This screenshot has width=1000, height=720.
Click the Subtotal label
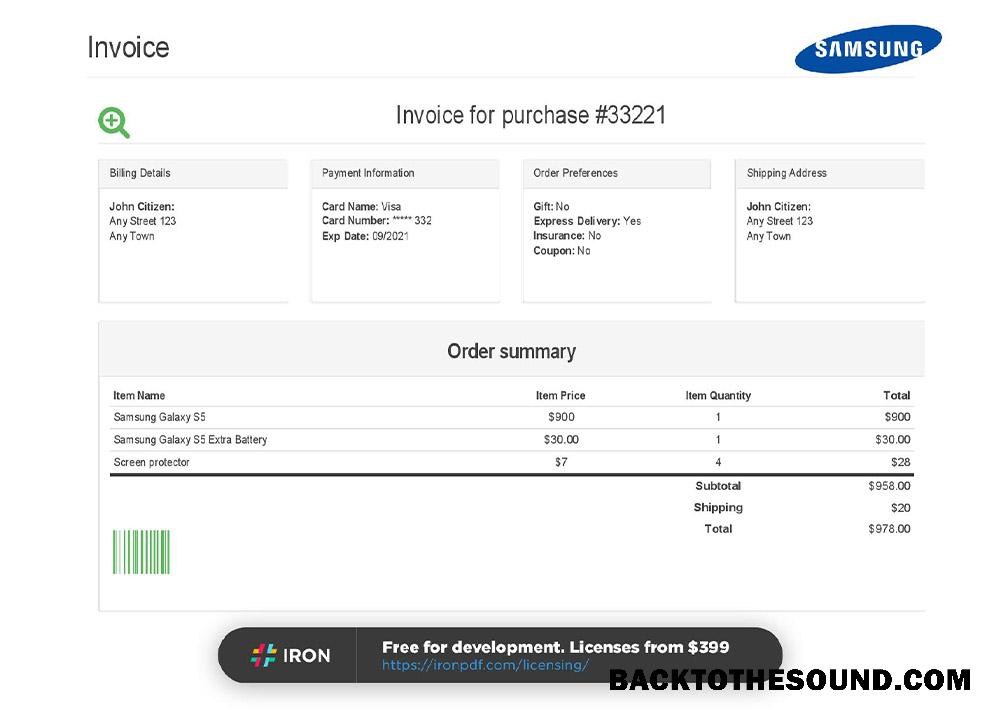(718, 486)
